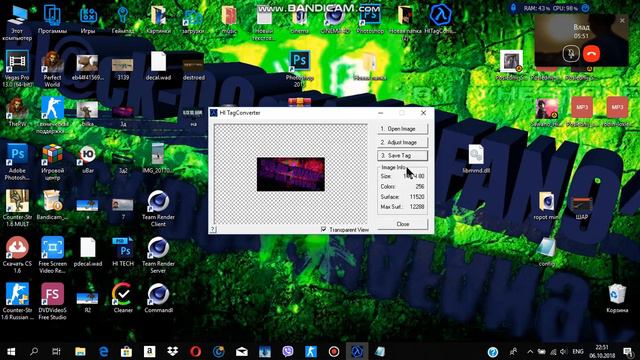The image size is (640, 360).
Task: Select the Counter-Strike 1.6 MULT shortcut
Action: 17,208
